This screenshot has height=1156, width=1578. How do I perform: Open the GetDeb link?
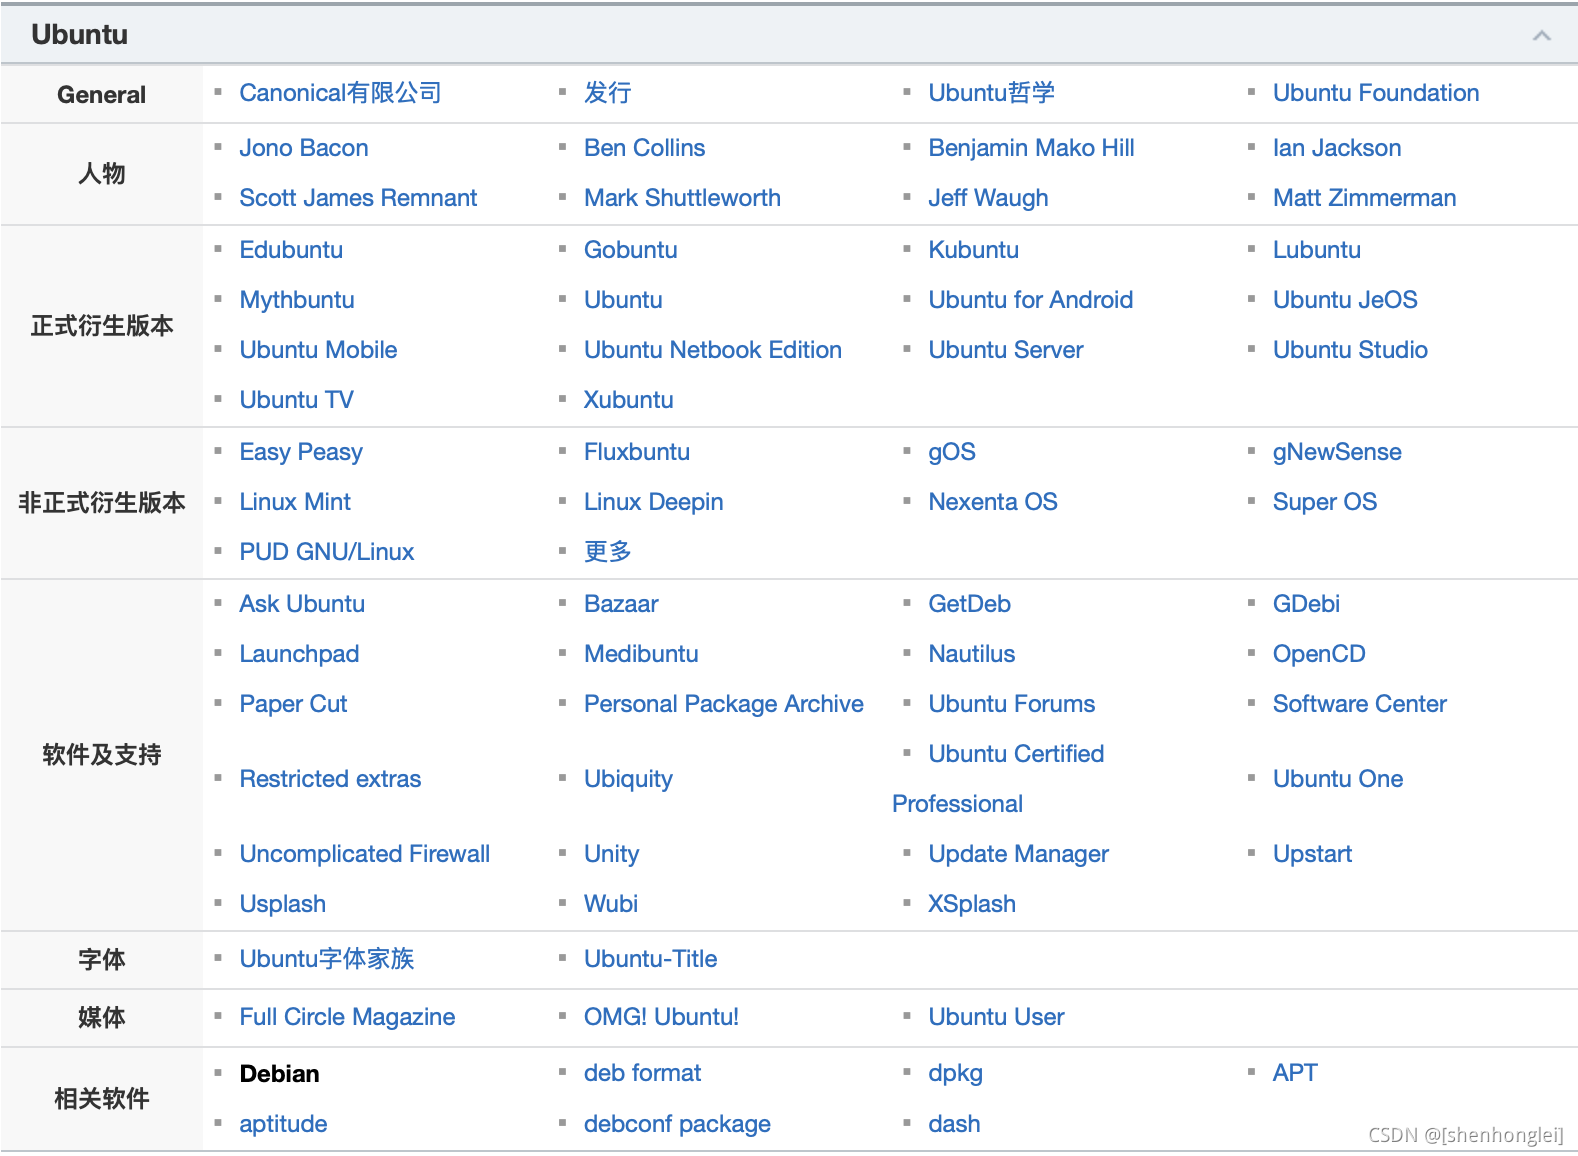(970, 604)
